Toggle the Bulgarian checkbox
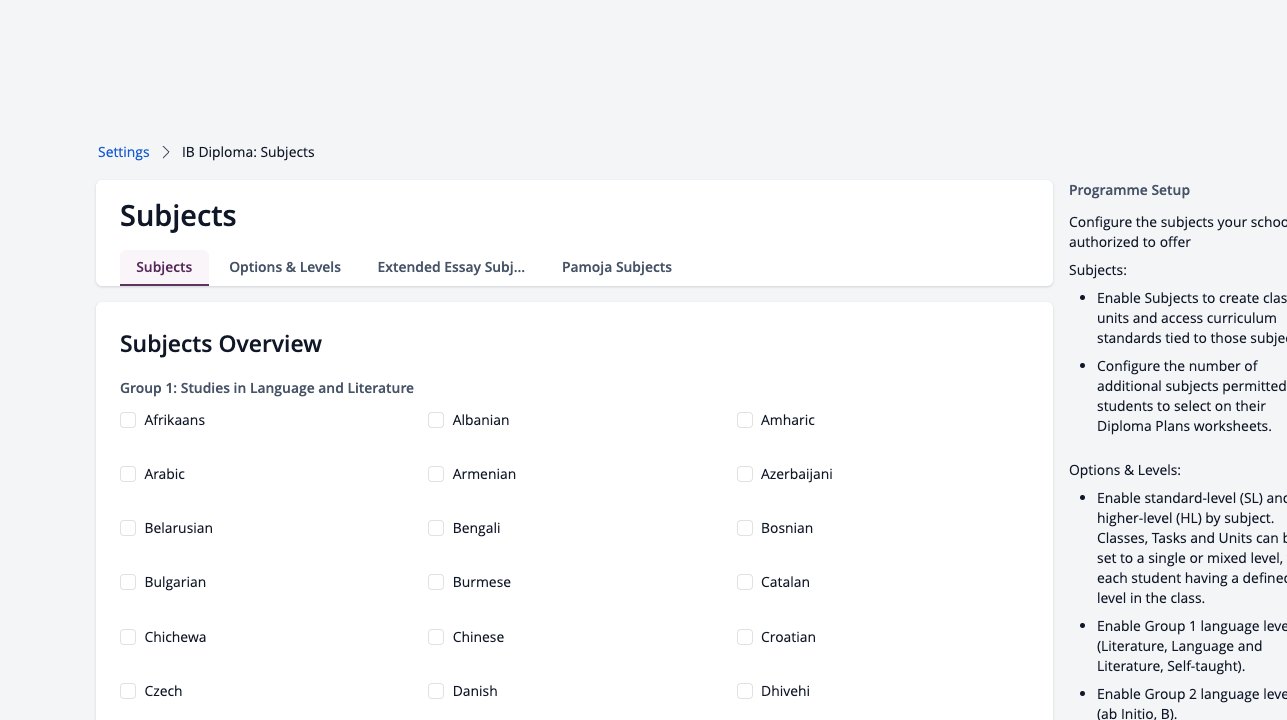The height and width of the screenshot is (720, 1287). (128, 582)
